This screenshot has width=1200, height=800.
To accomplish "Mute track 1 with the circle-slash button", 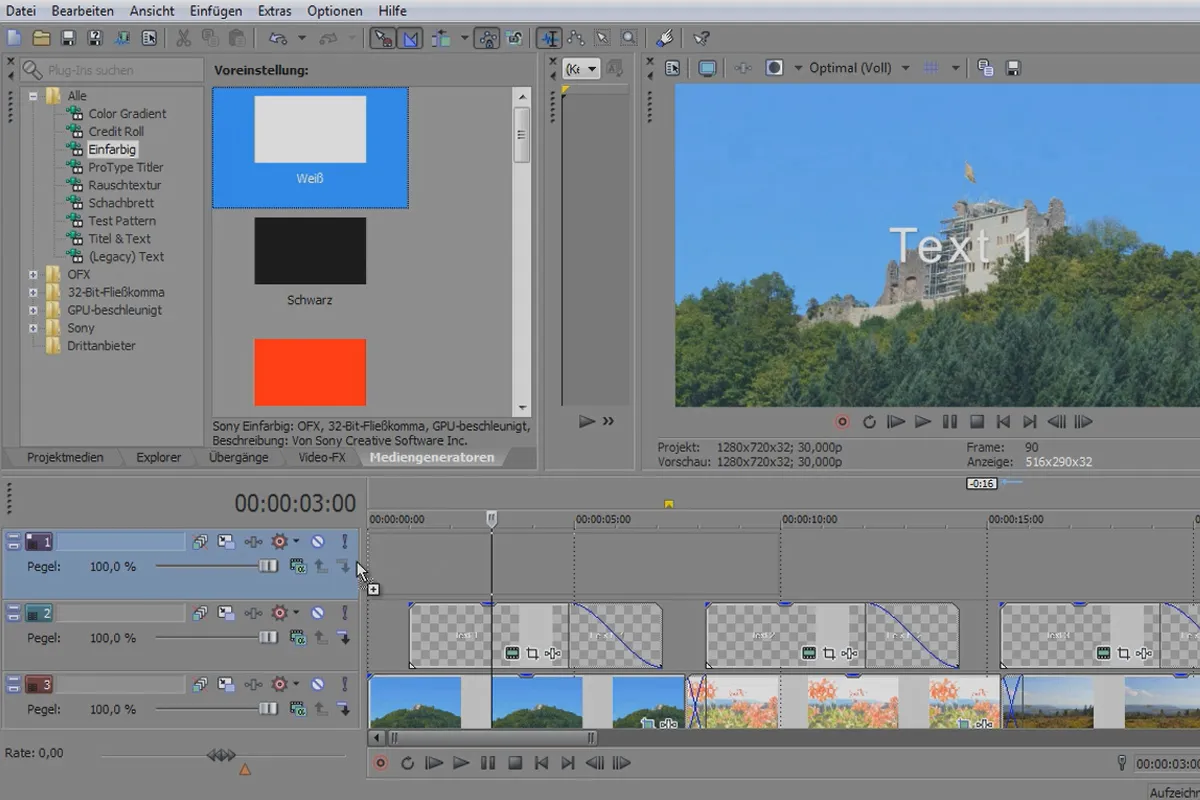I will click(317, 541).
